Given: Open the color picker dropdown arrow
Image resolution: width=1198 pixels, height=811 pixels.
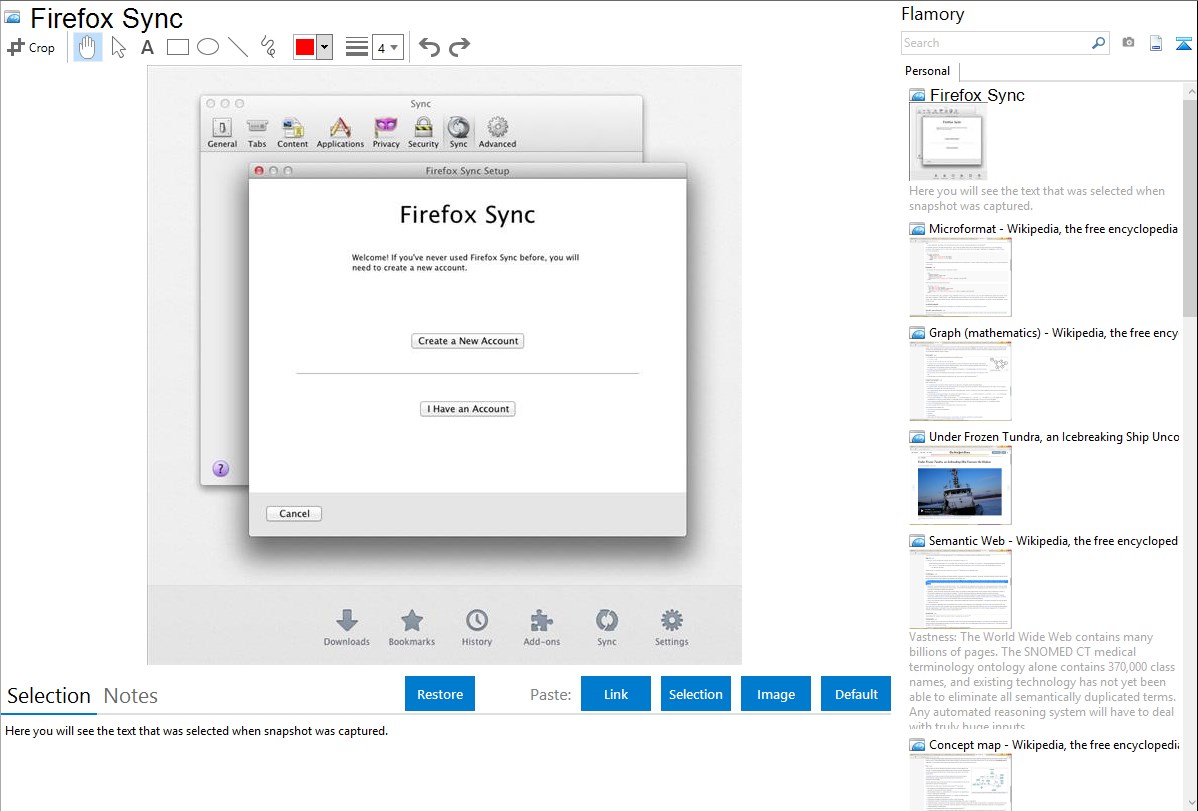Looking at the screenshot, I should tap(325, 47).
